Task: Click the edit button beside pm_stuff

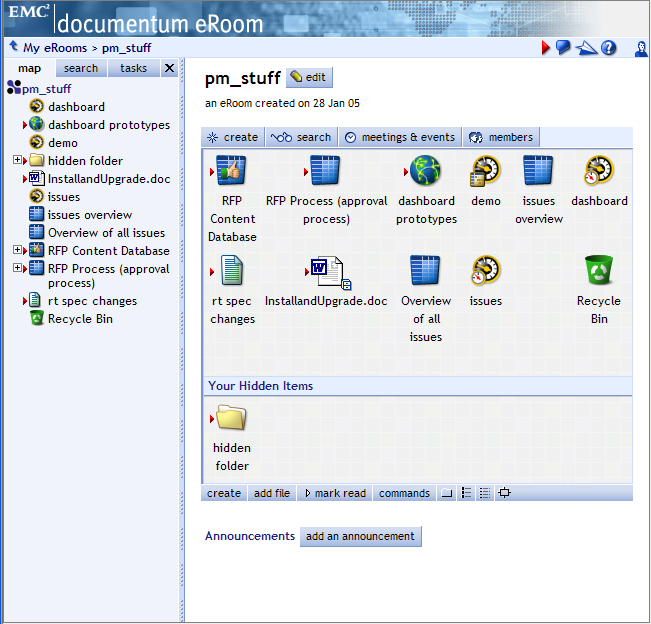Action: (309, 78)
